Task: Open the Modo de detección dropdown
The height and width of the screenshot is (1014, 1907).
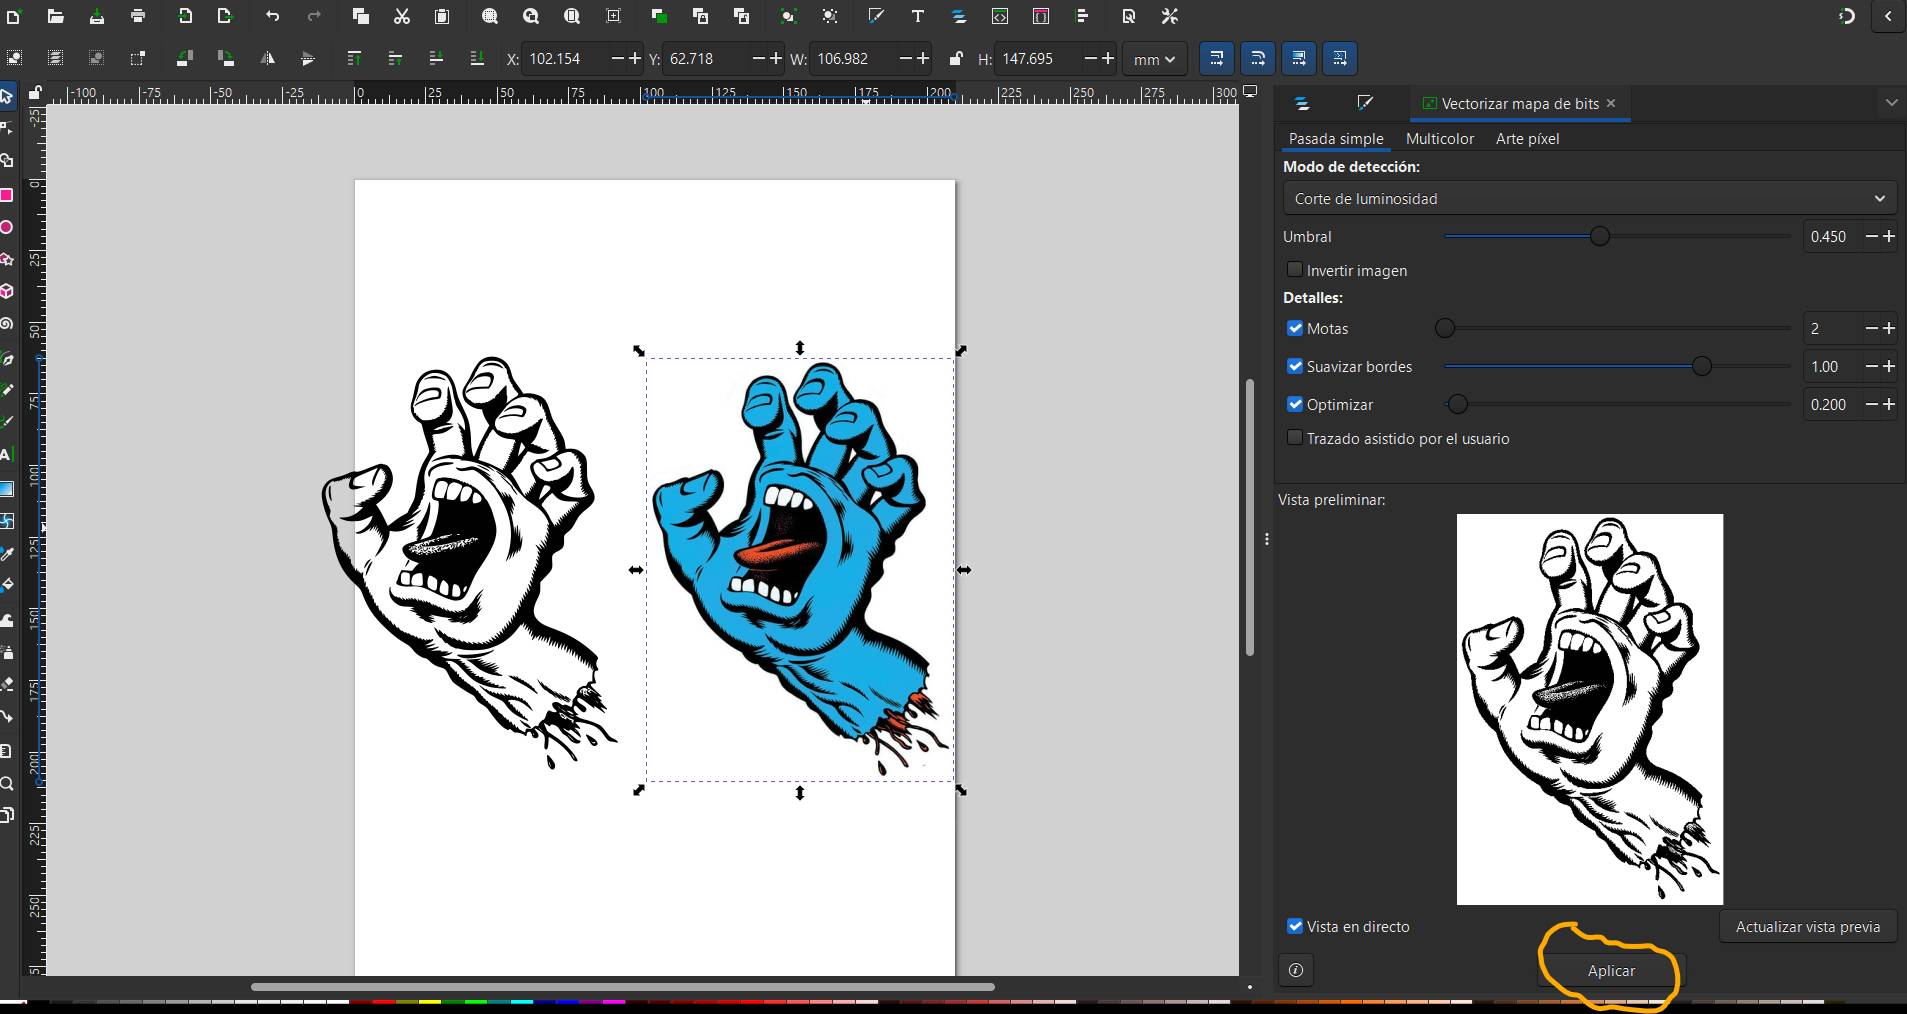Action: pos(1590,198)
